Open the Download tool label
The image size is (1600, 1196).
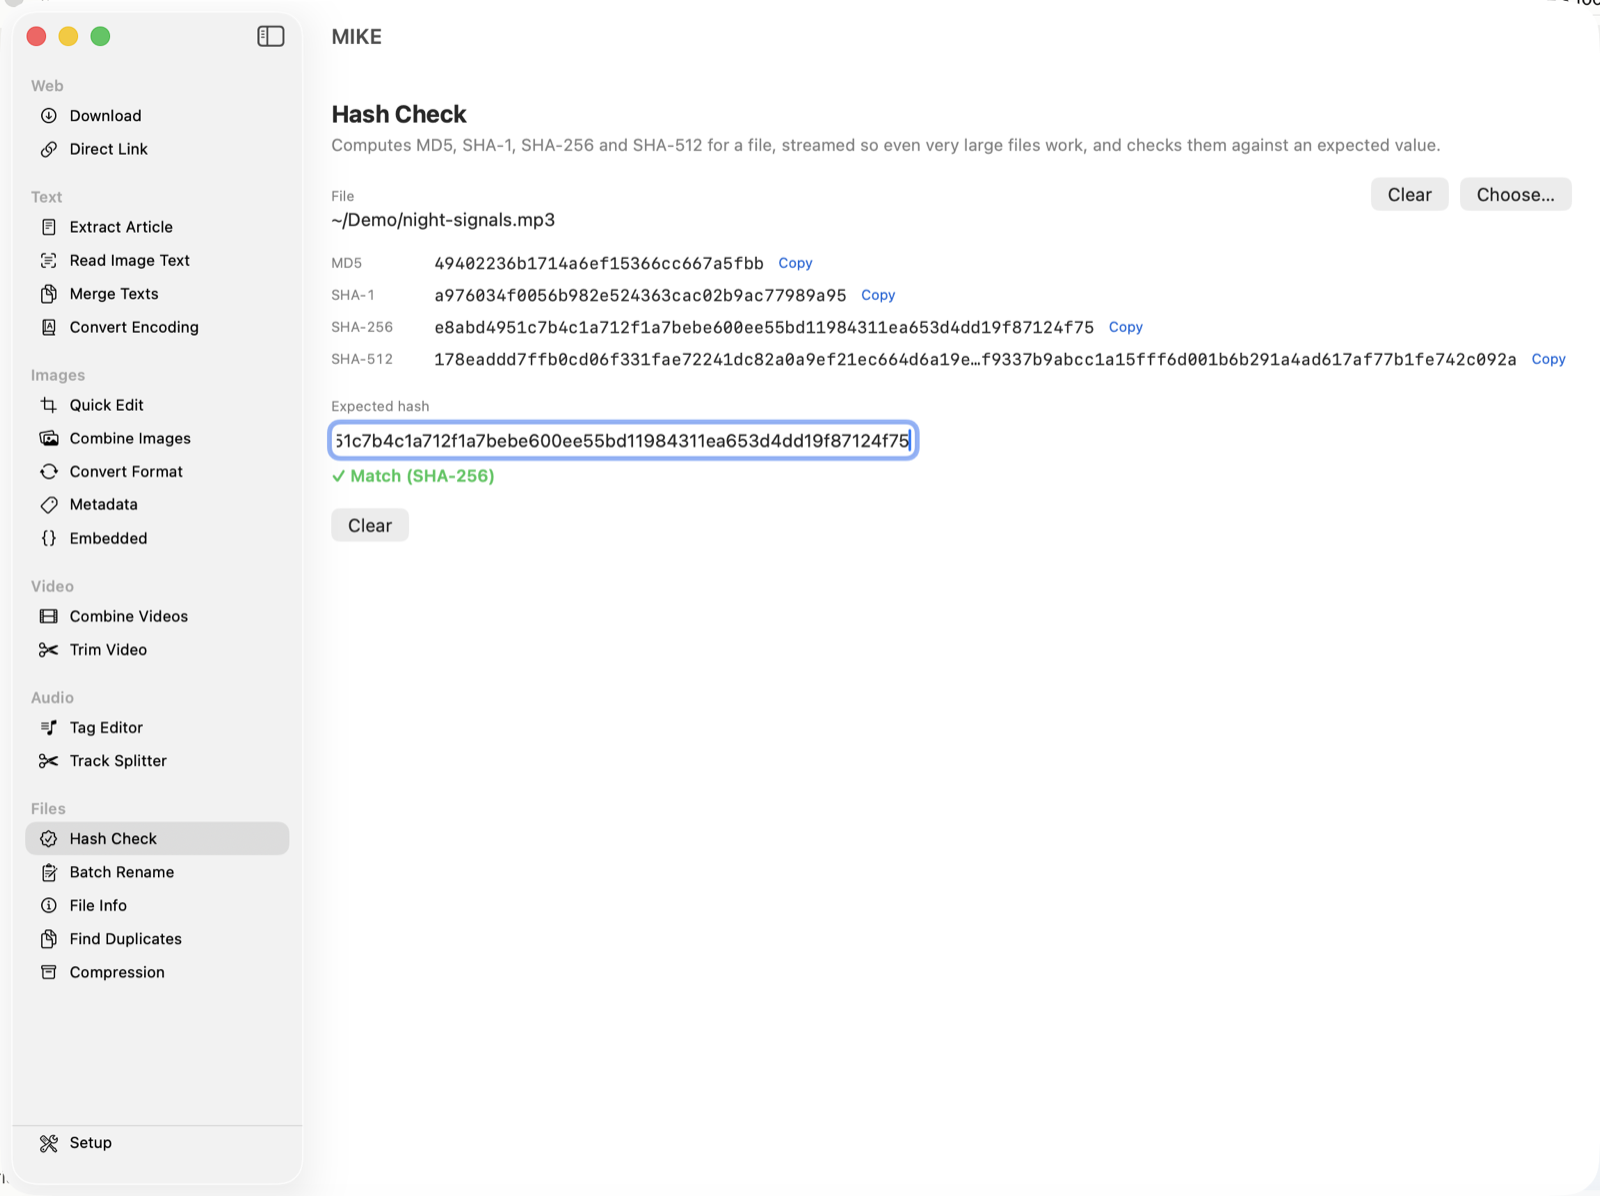click(105, 116)
